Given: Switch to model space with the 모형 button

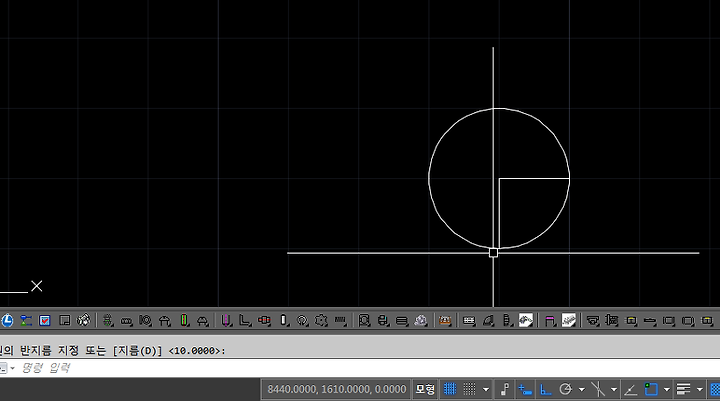Looking at the screenshot, I should pos(425,390).
